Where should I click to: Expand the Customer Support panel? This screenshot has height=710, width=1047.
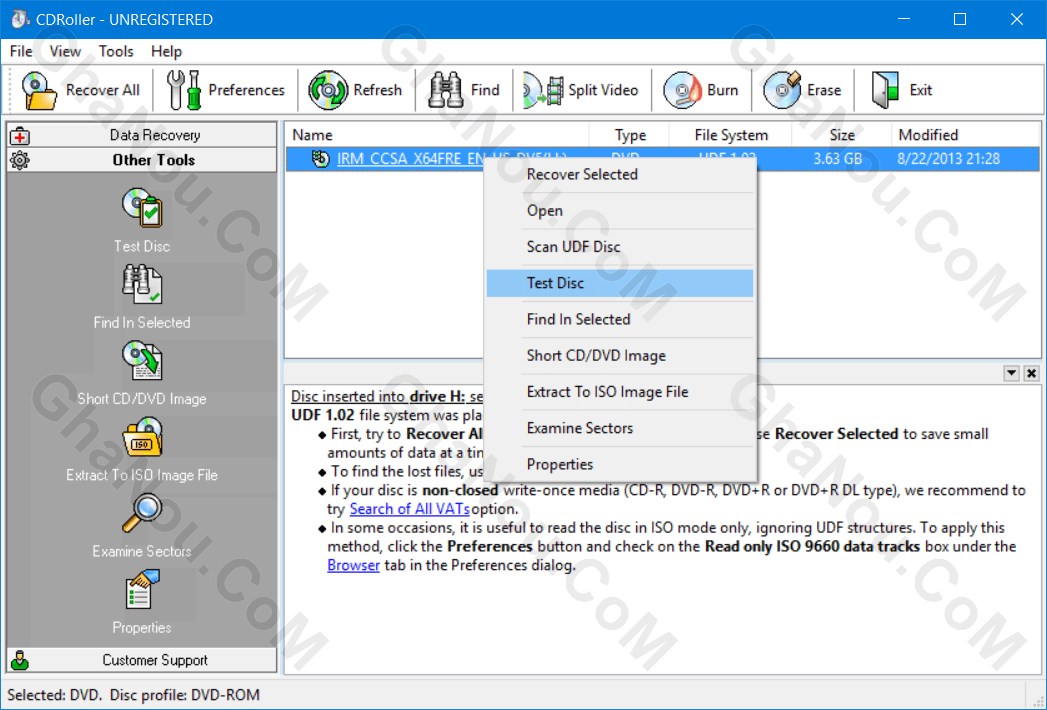click(142, 660)
